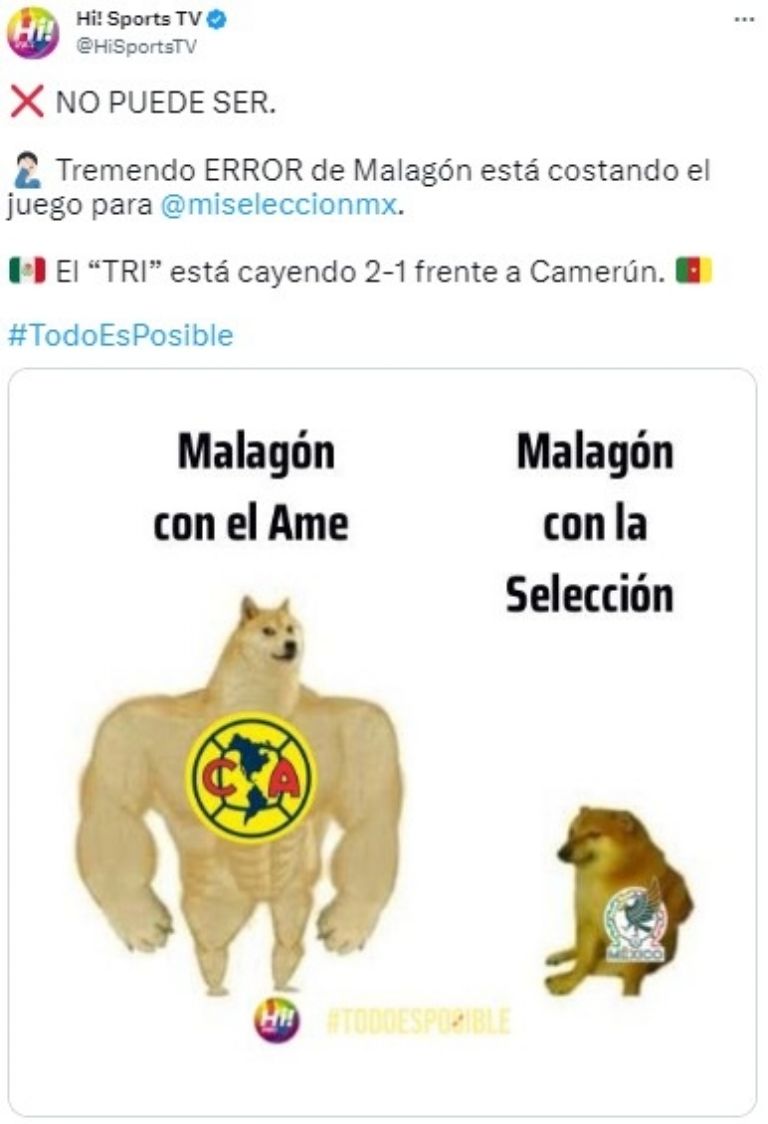This screenshot has height=1124, width=768.
Task: Click the 'NO PUEDE SER.' tweet text
Action: [x=166, y=103]
